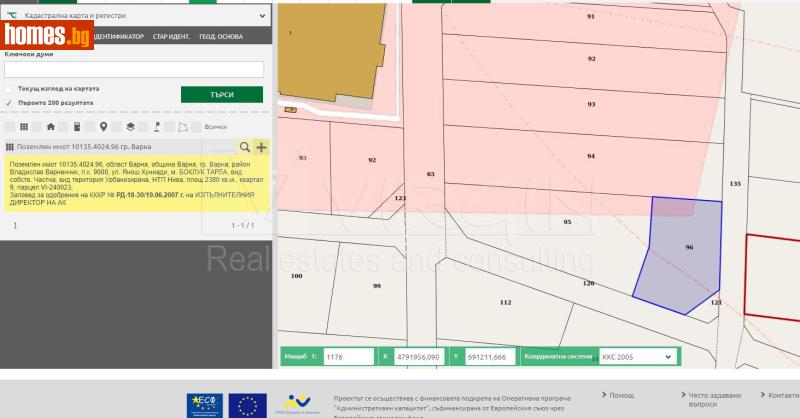The image size is (800, 418).
Task: Tick the checkbox before the layers icon
Action: click(117, 127)
